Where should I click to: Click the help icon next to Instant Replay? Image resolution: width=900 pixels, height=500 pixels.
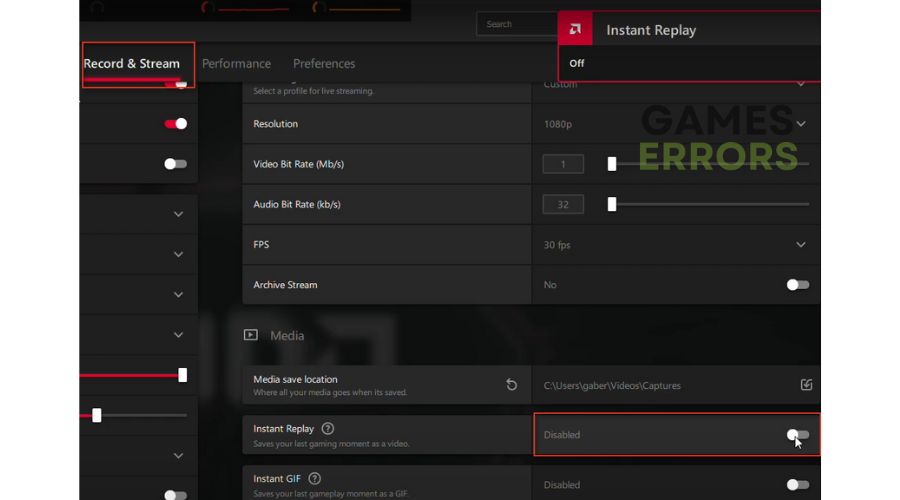[328, 429]
